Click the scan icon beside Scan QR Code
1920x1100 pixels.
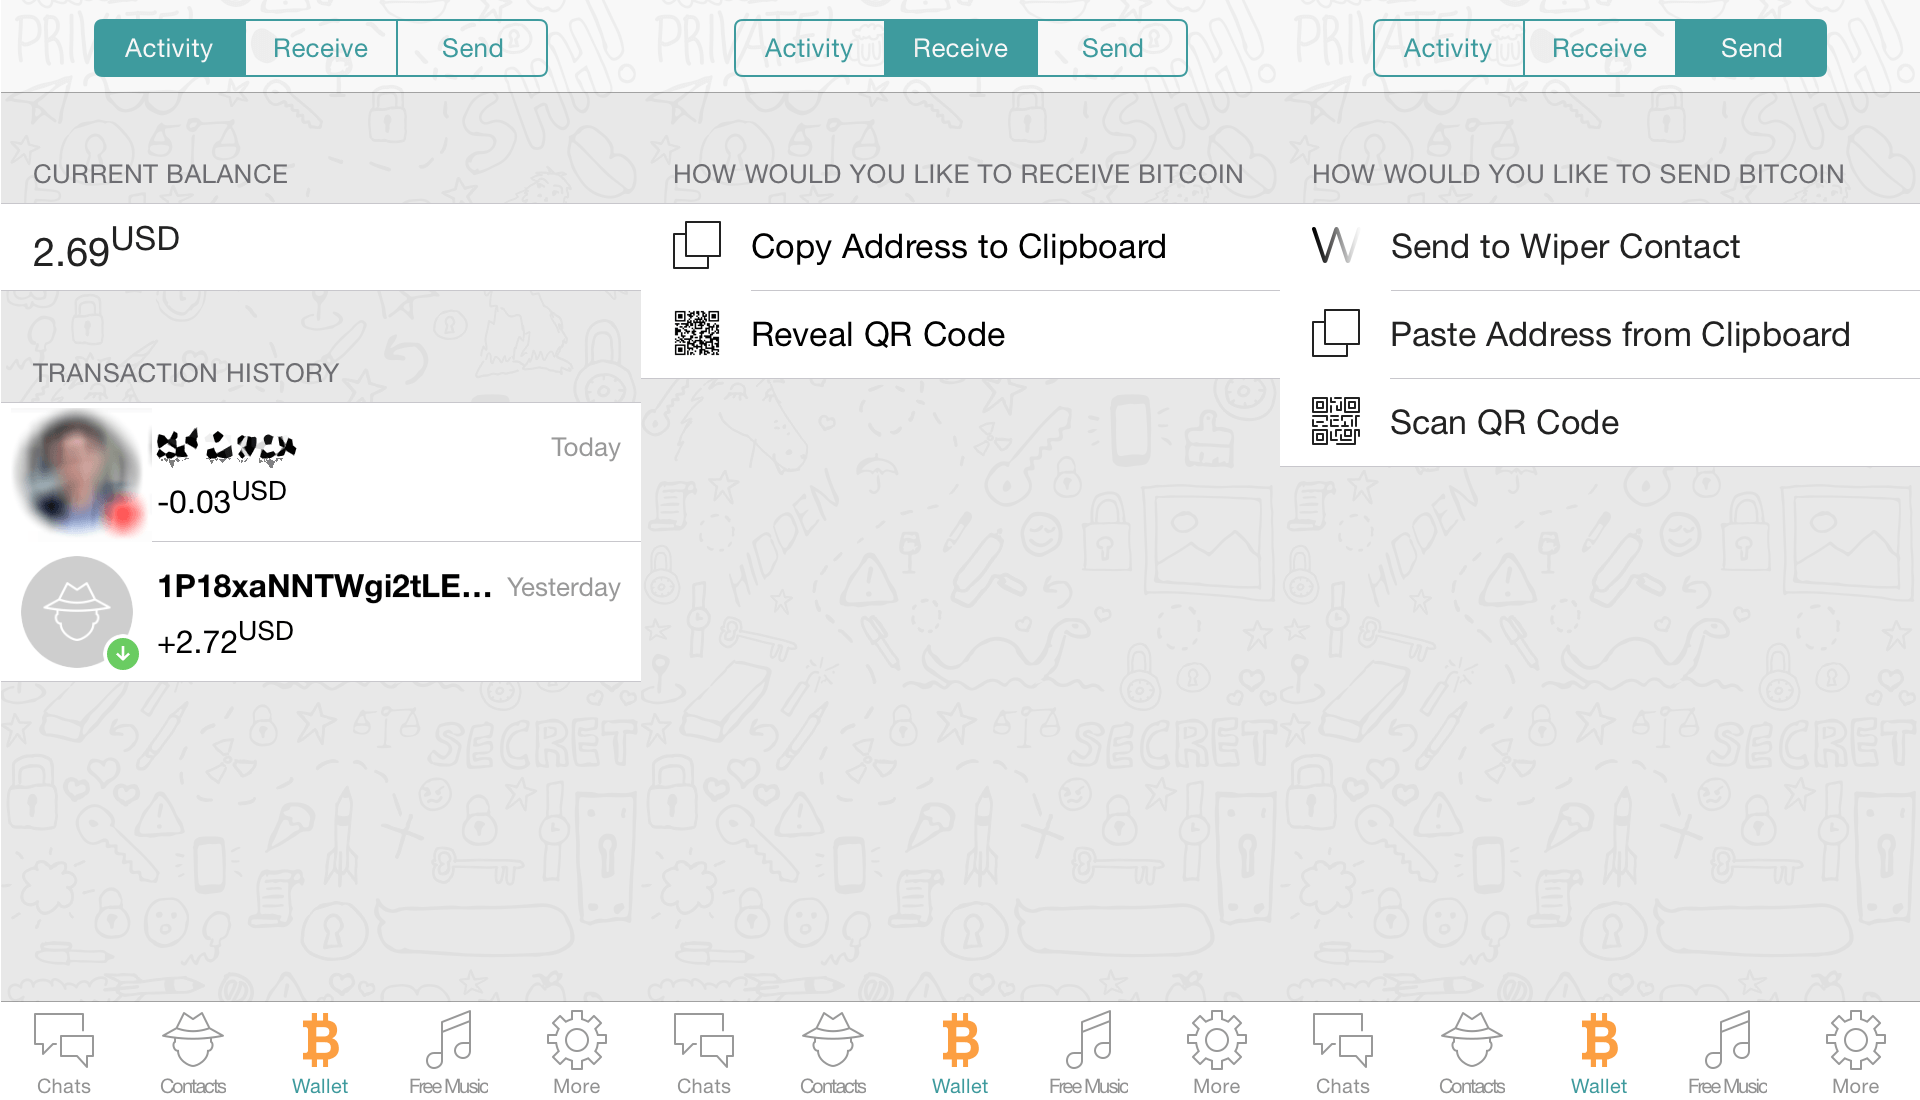[1335, 422]
